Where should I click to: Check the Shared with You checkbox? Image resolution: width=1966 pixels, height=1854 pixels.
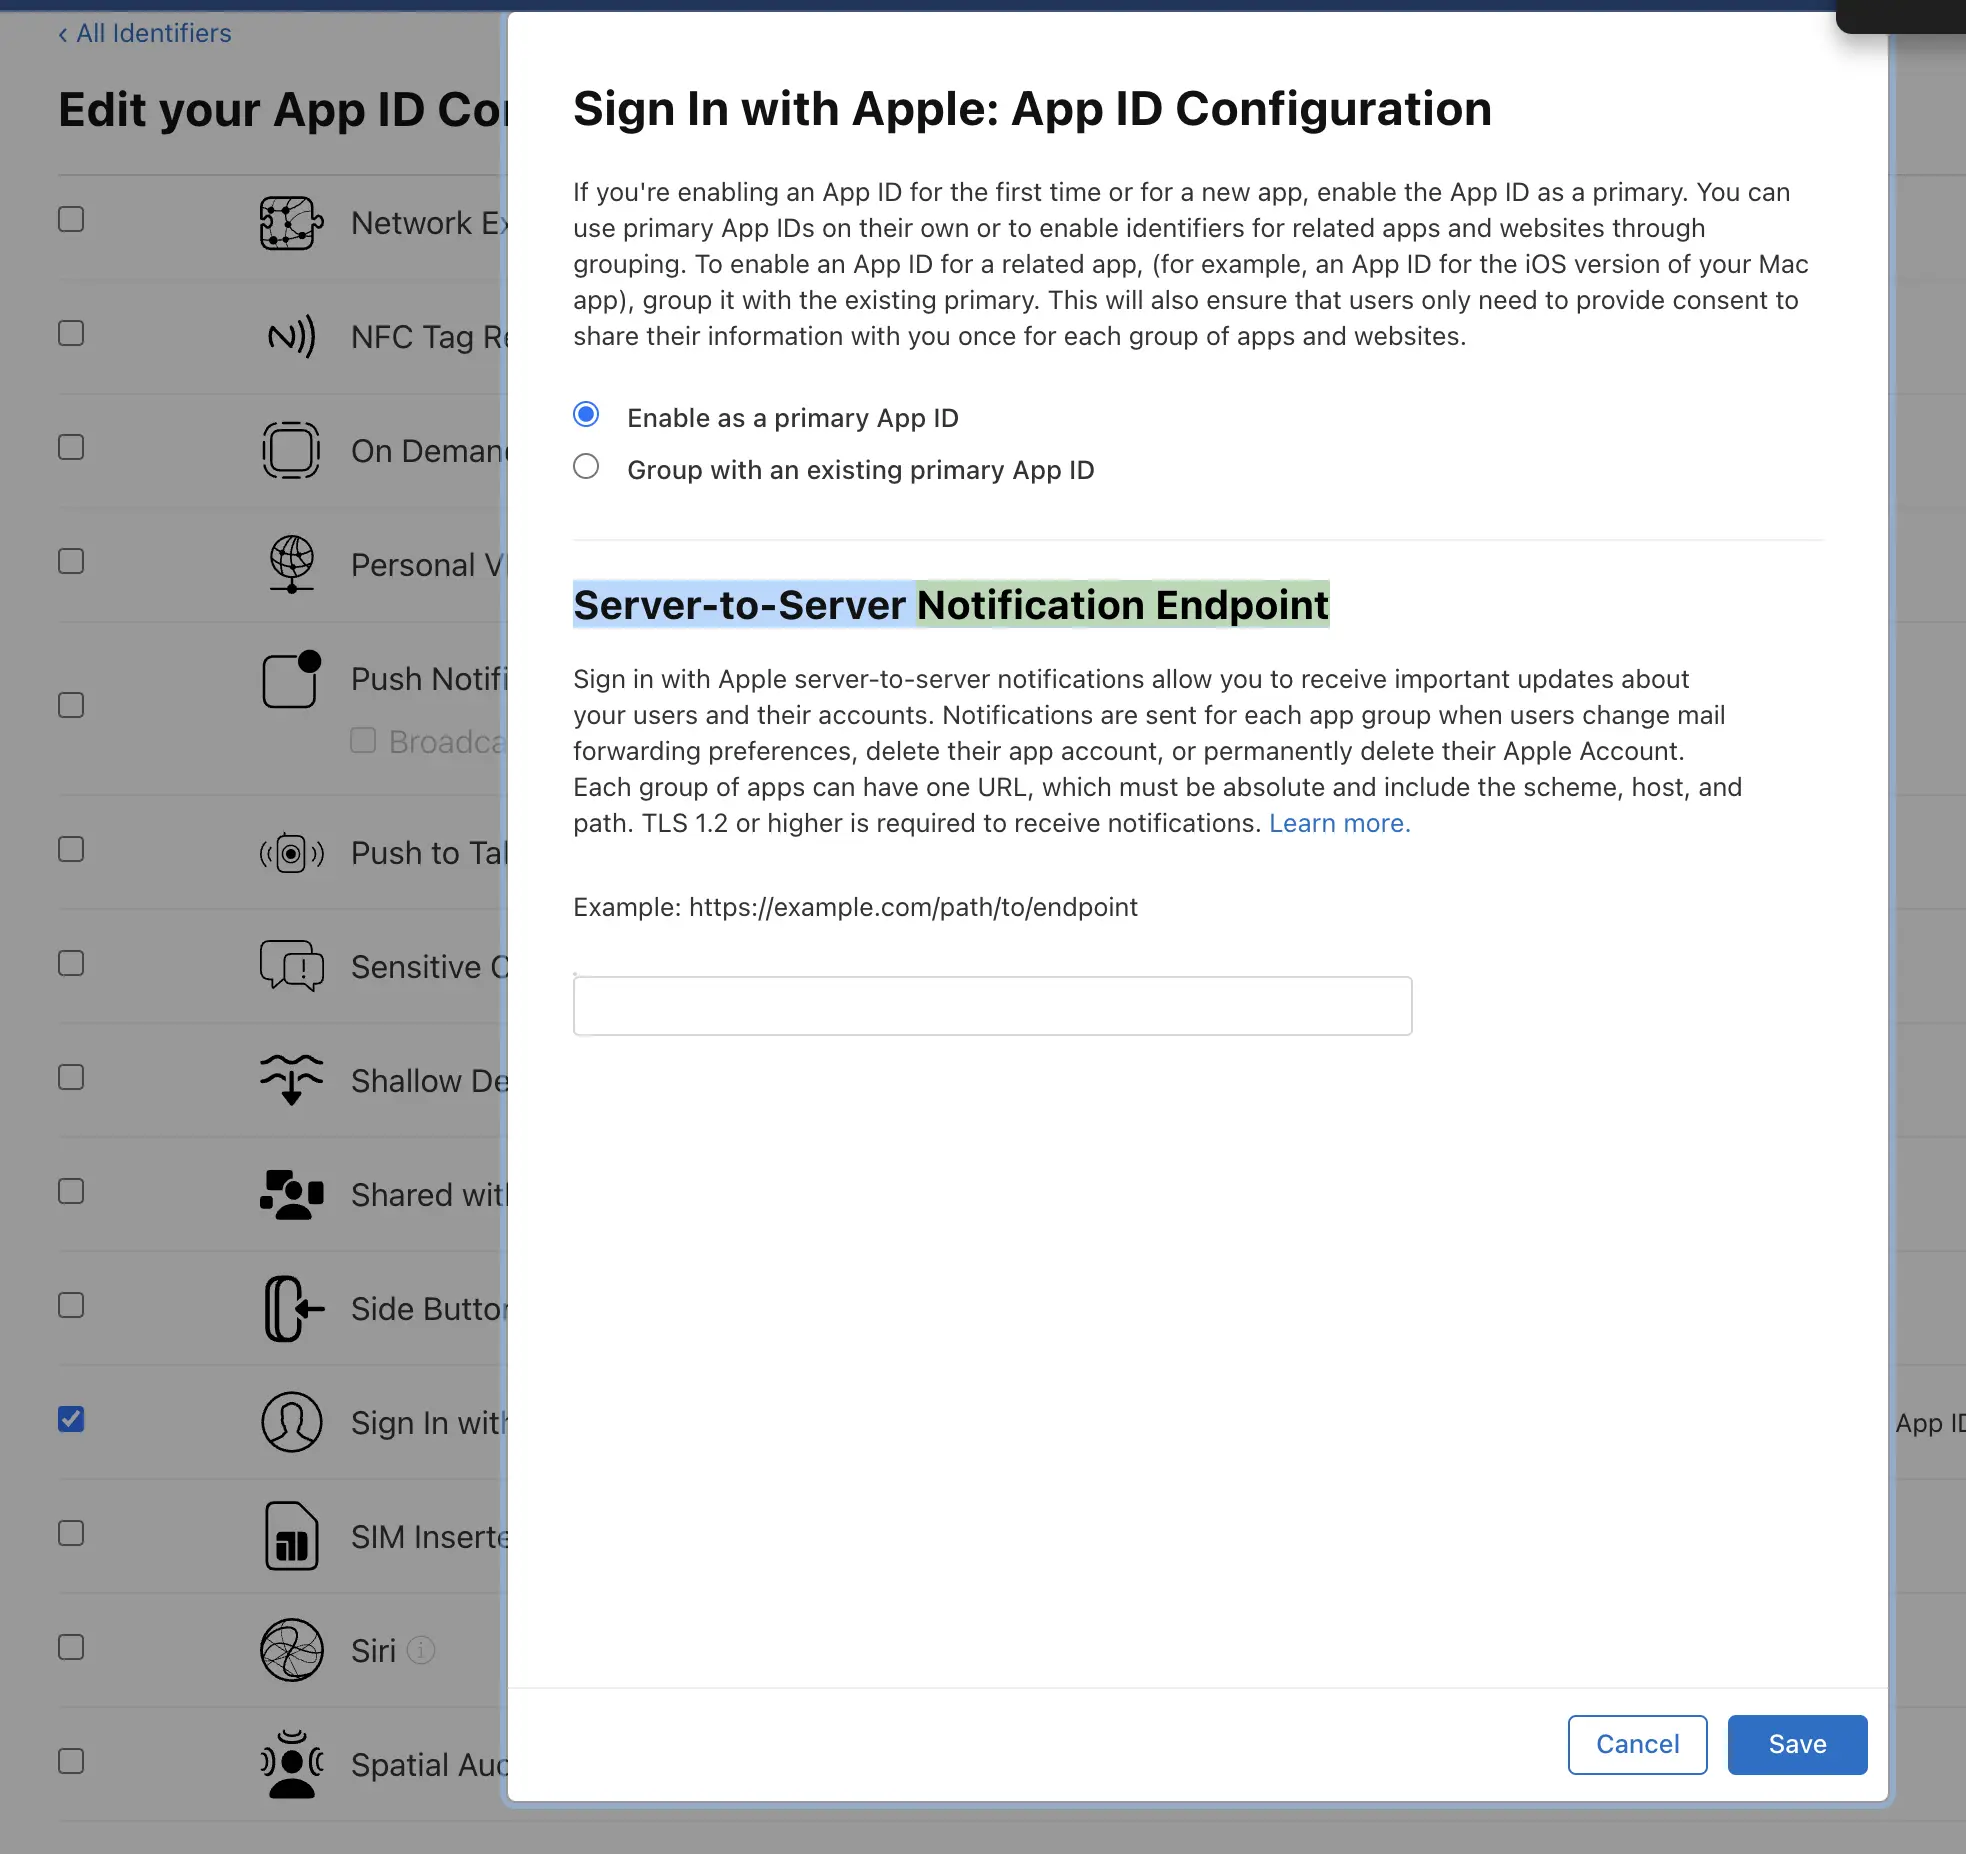coord(71,1191)
